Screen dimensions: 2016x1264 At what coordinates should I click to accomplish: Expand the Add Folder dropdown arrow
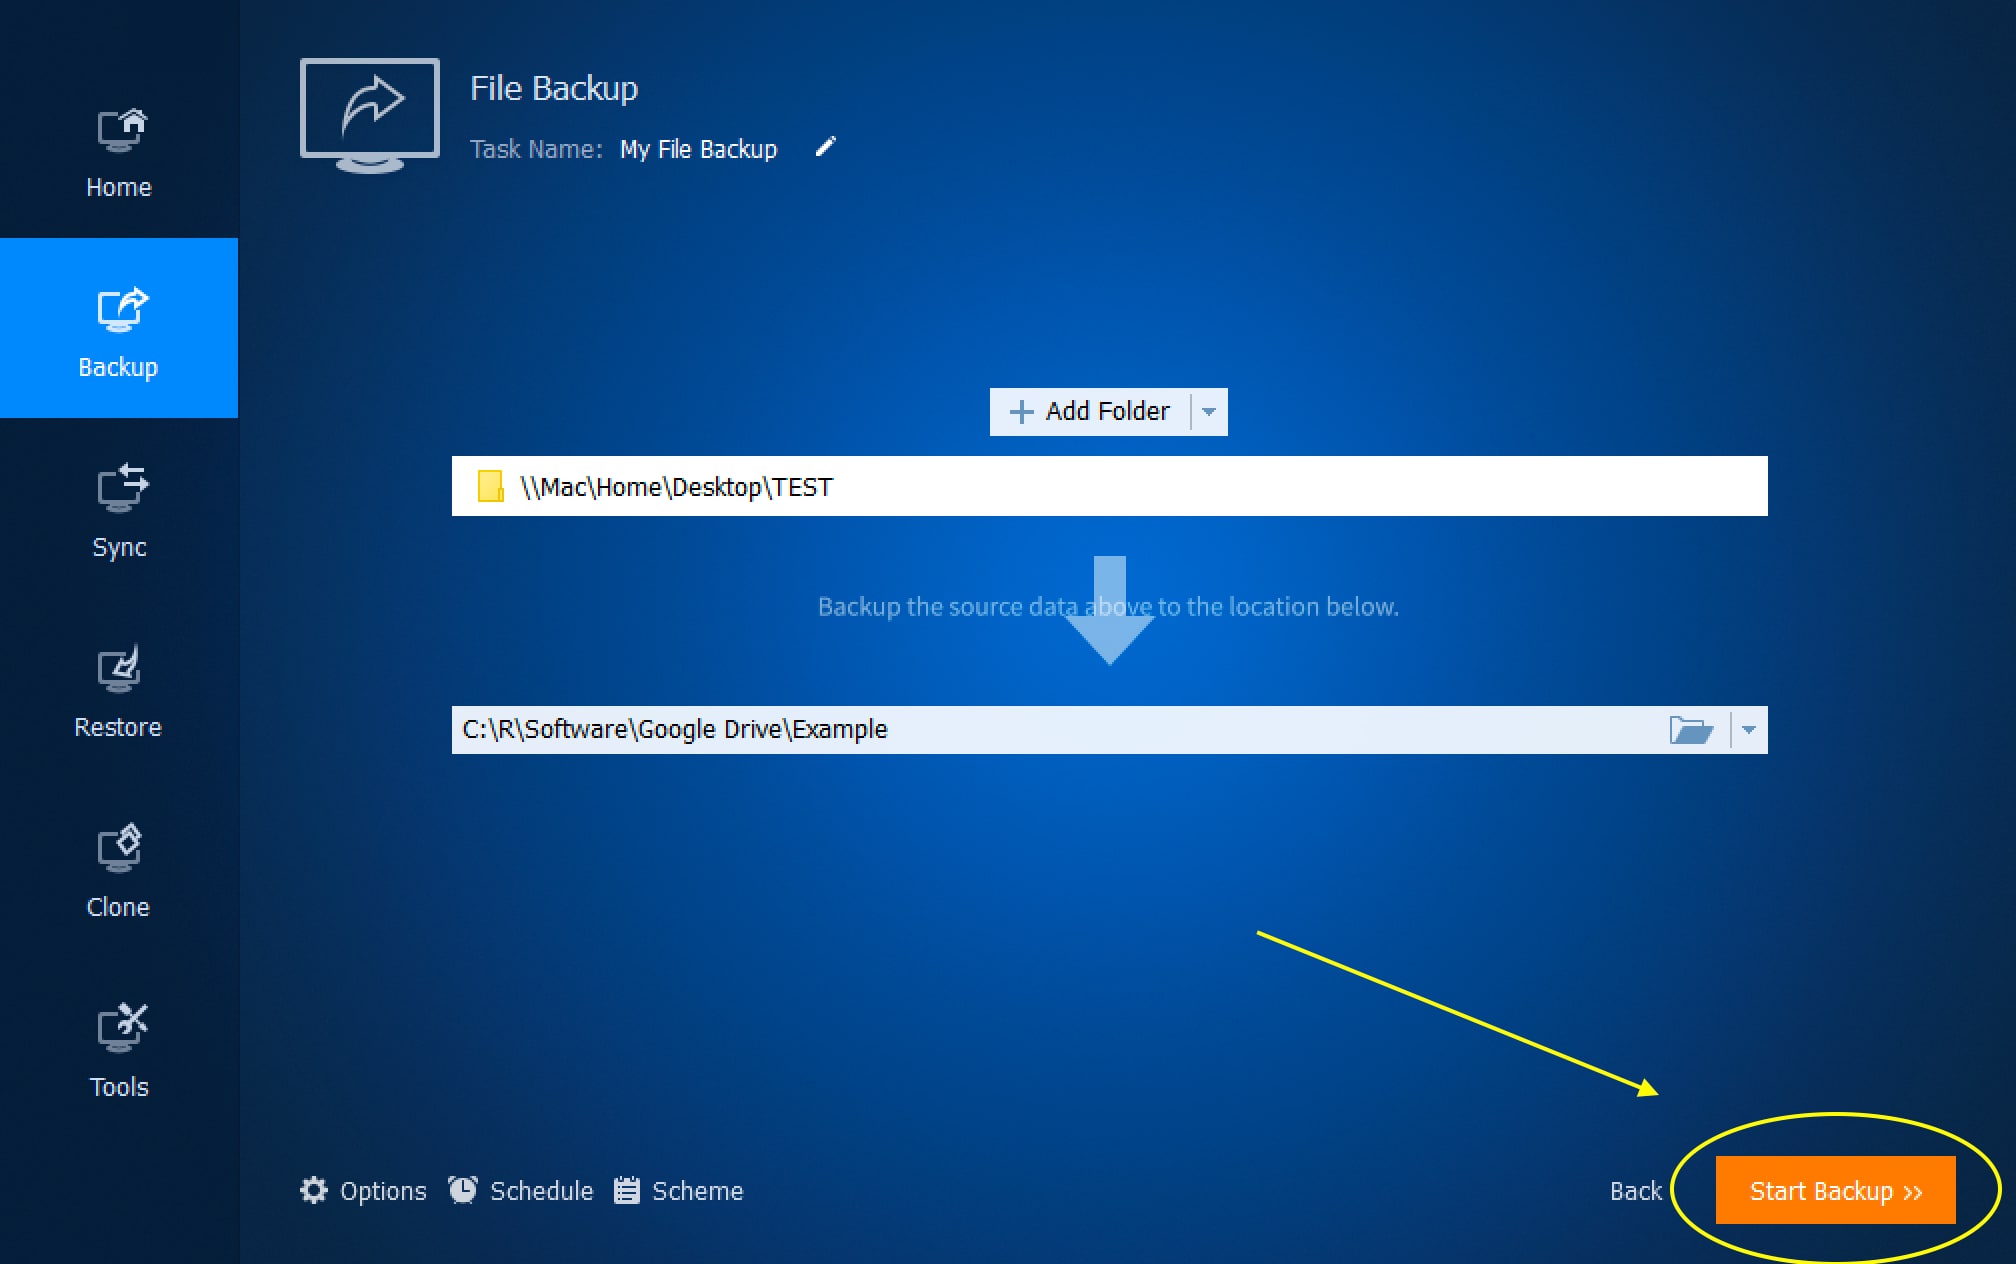click(1209, 412)
